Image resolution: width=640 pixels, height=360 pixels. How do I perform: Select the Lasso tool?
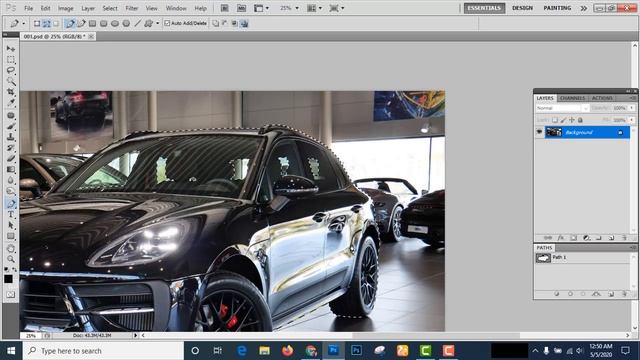pyautogui.click(x=11, y=70)
